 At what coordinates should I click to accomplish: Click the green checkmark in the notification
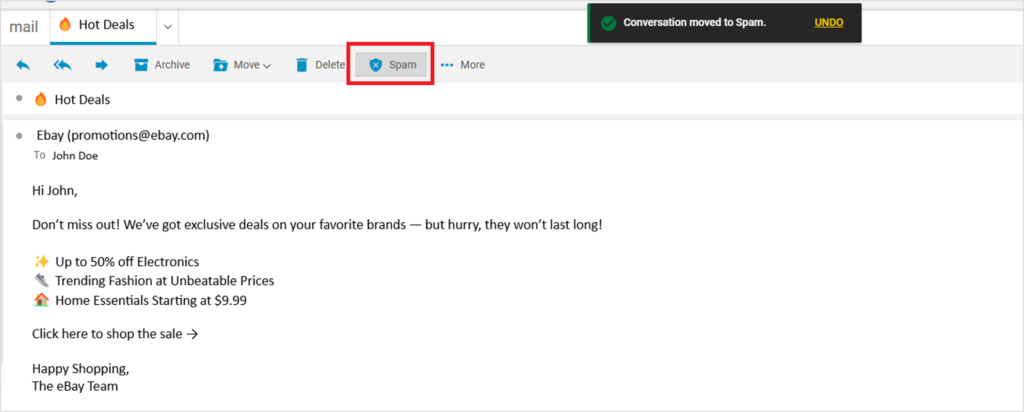pyautogui.click(x=607, y=23)
